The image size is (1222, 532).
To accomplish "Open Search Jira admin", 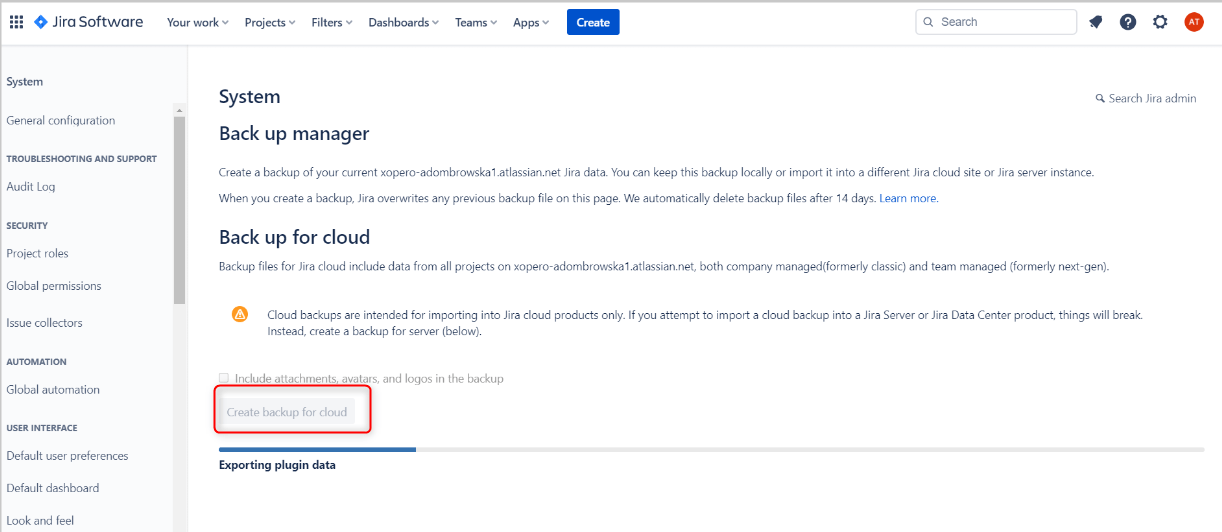I will tap(1146, 98).
